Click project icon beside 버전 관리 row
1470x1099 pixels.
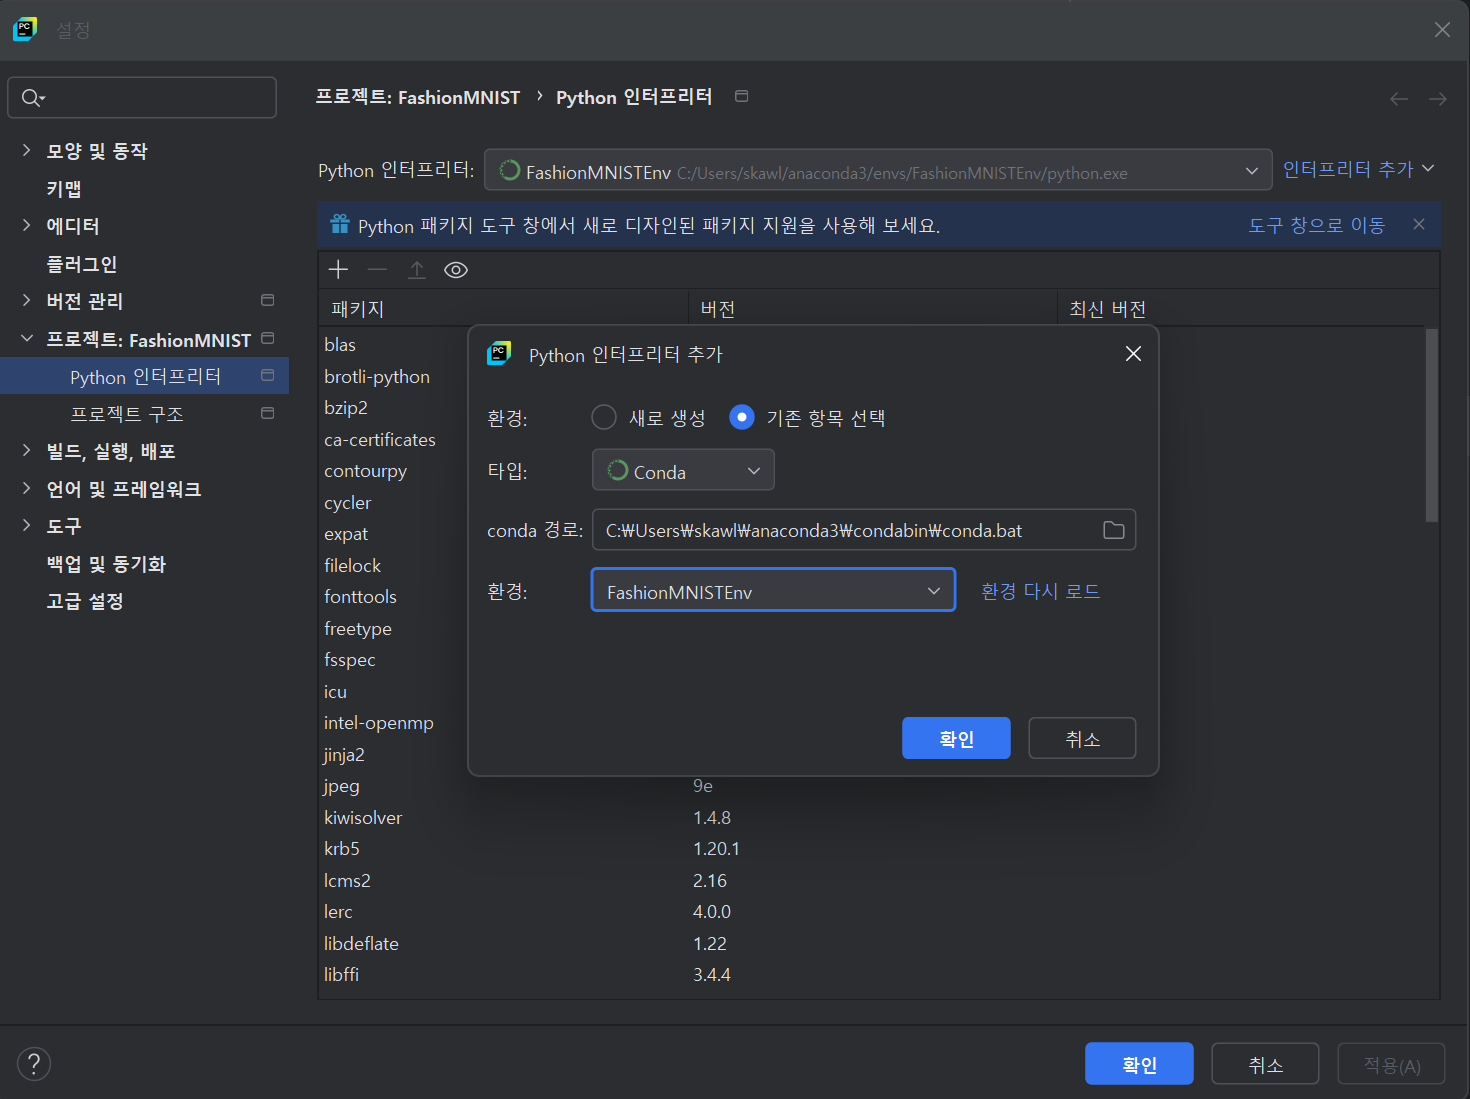coord(268,300)
